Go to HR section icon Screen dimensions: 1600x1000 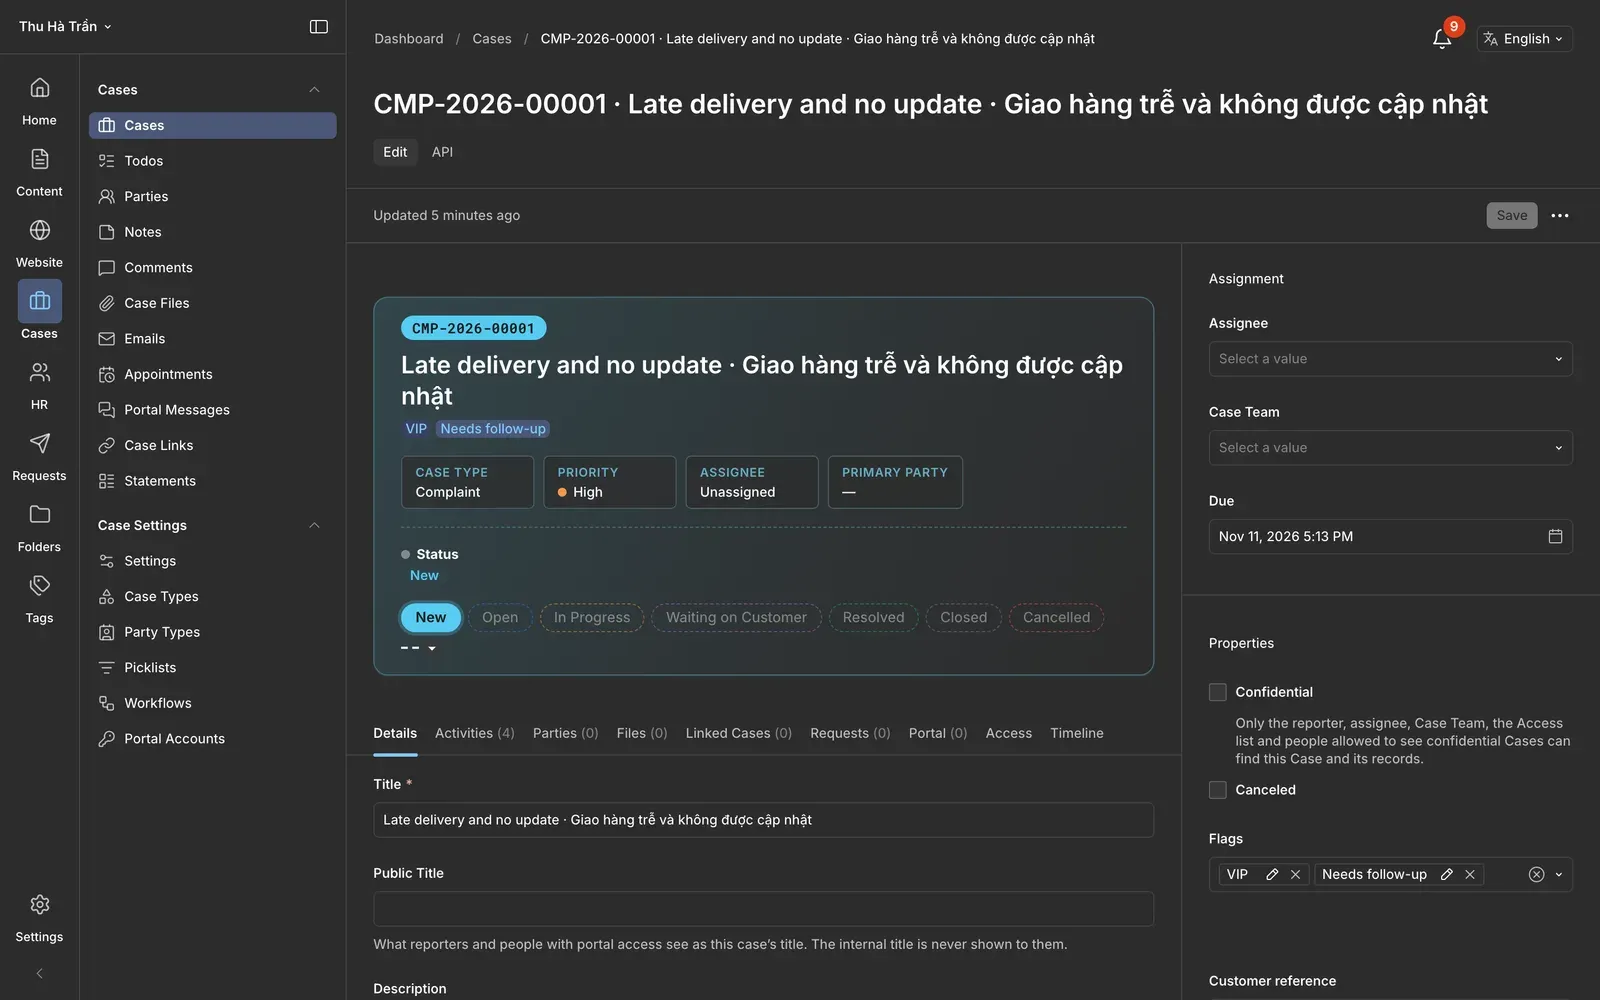pyautogui.click(x=40, y=372)
